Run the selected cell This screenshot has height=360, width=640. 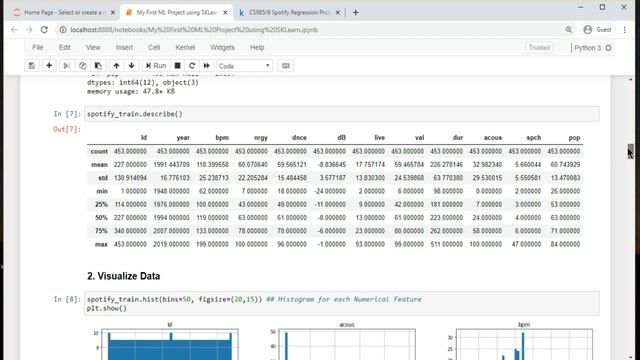coord(156,66)
